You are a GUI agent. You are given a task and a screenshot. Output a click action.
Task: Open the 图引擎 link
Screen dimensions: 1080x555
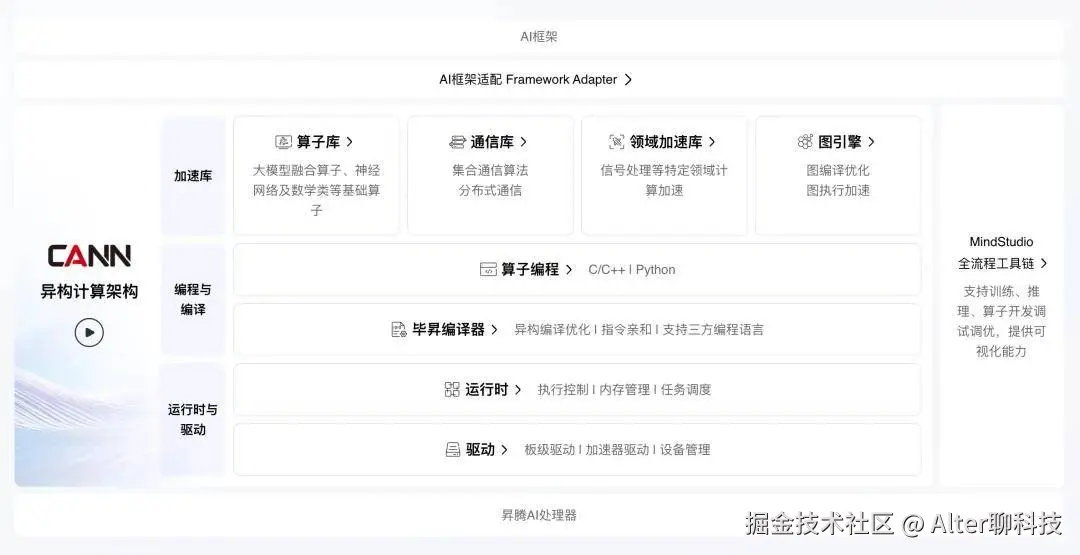click(840, 142)
